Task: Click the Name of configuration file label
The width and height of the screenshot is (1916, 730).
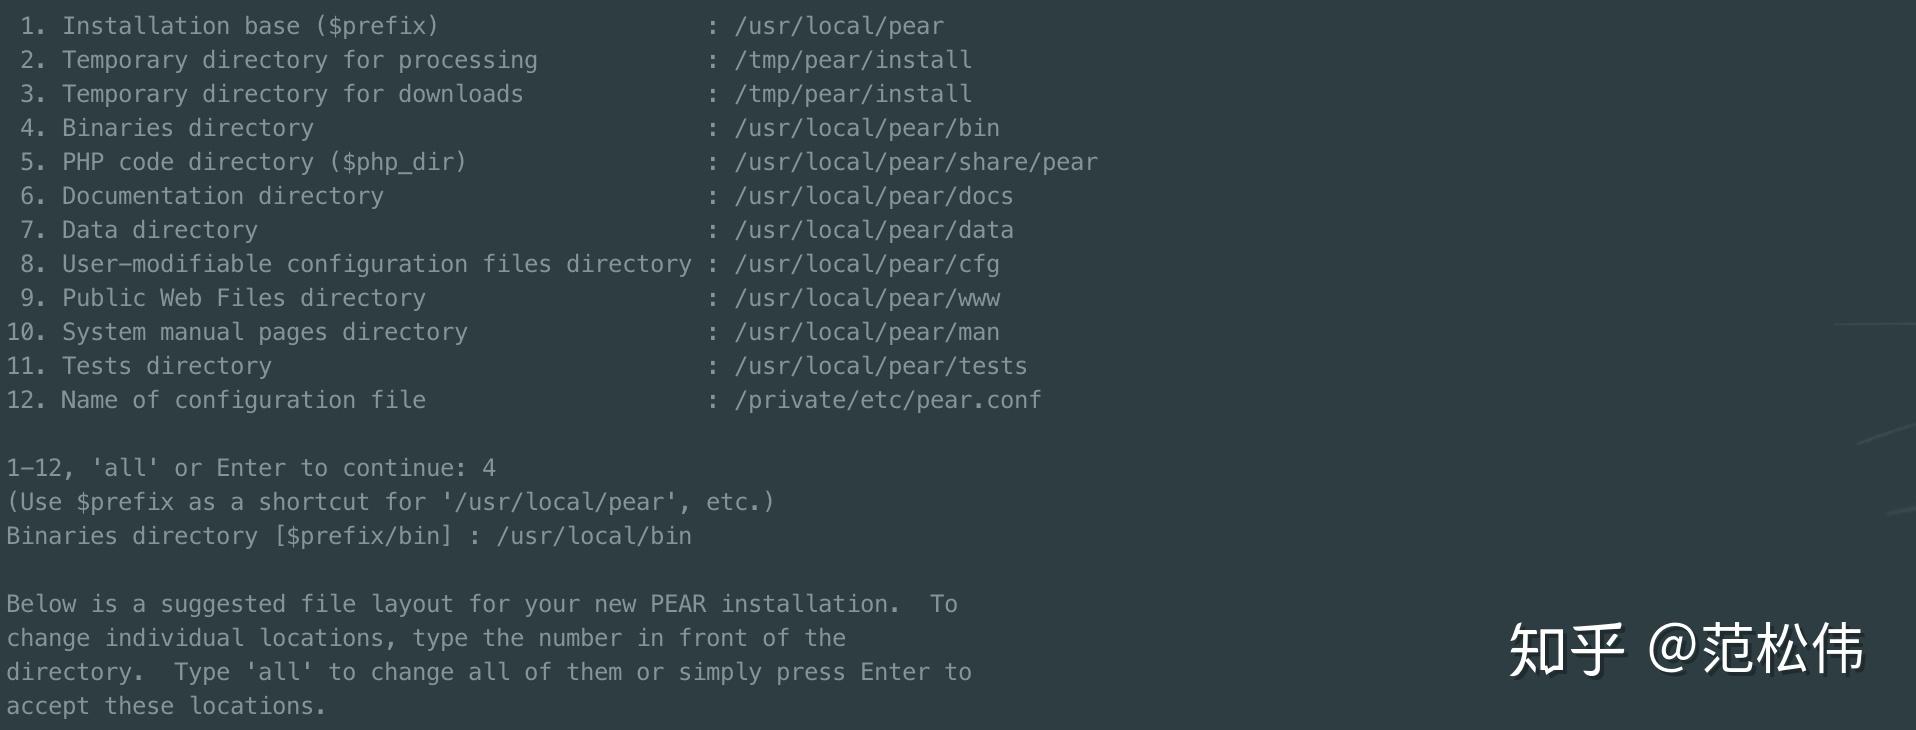Action: pos(243,400)
